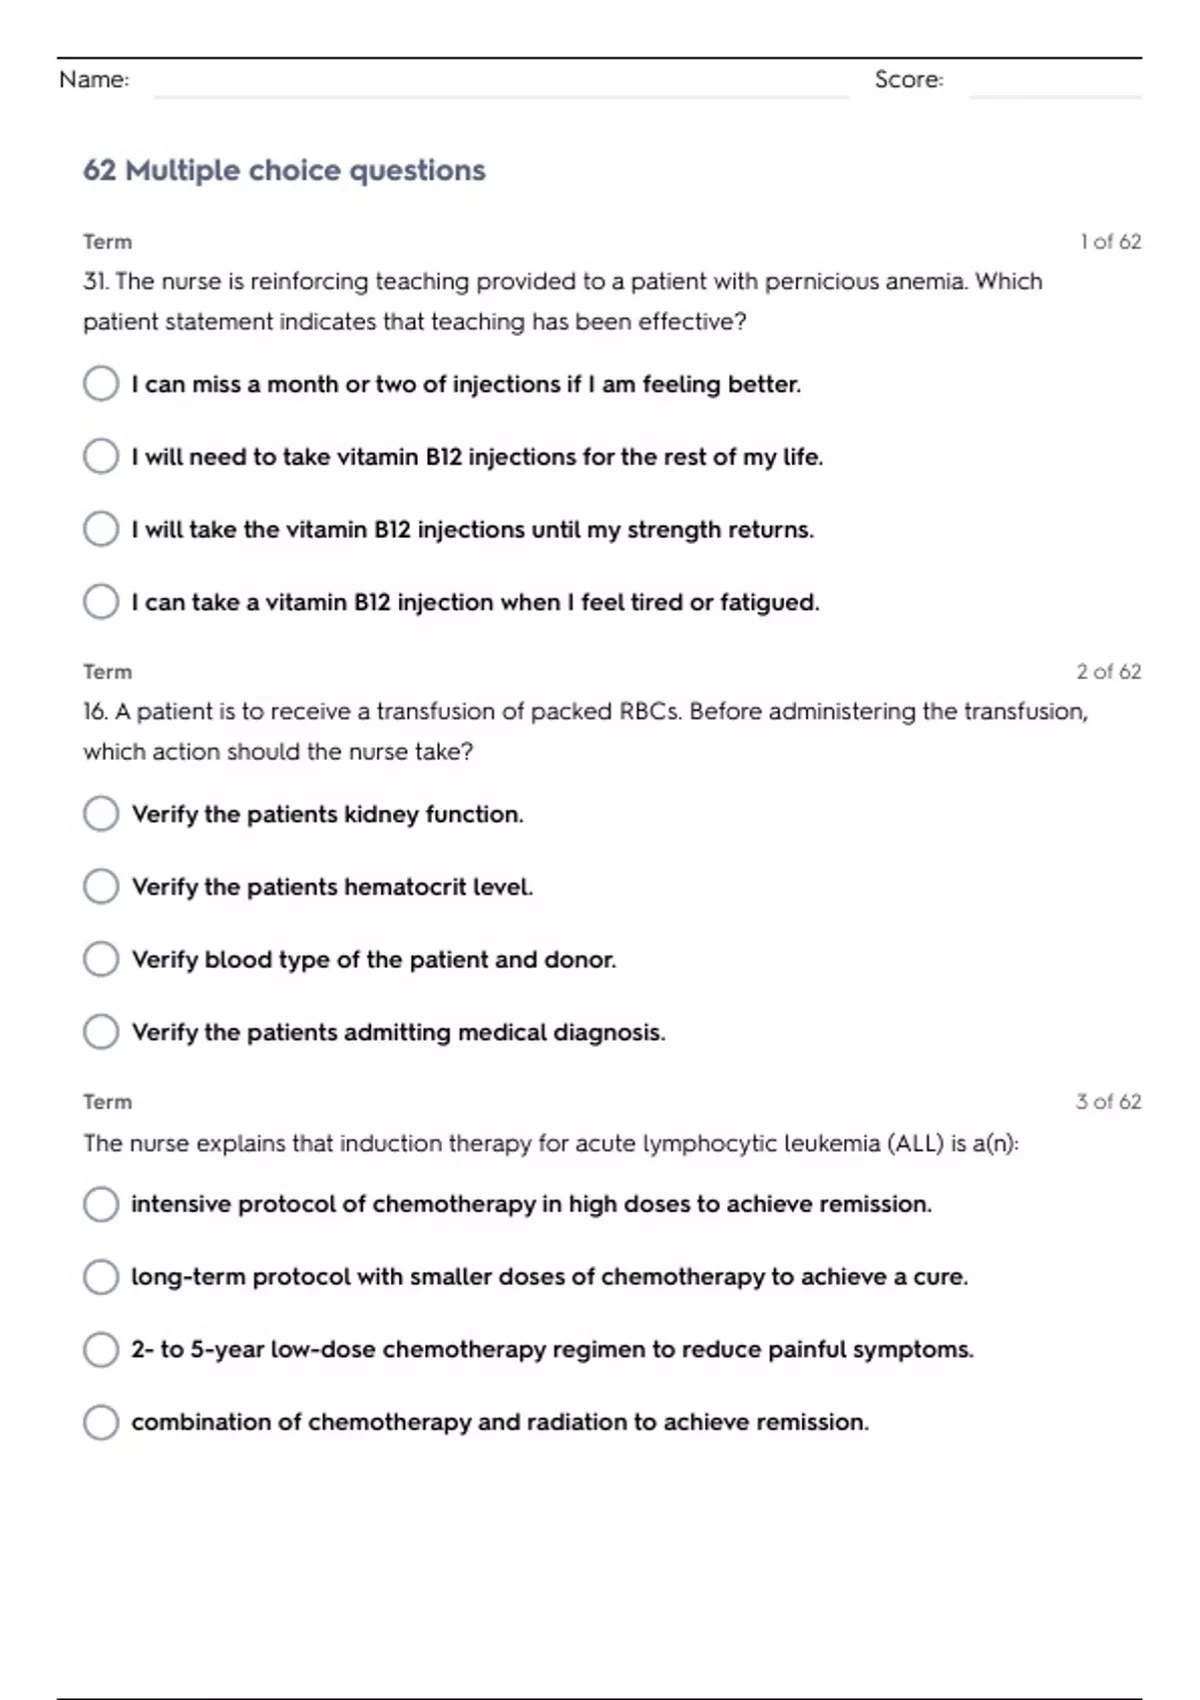Select 'Verify blood type of the patient and donor'
Image resolution: width=1200 pixels, height=1700 pixels.
101,959
